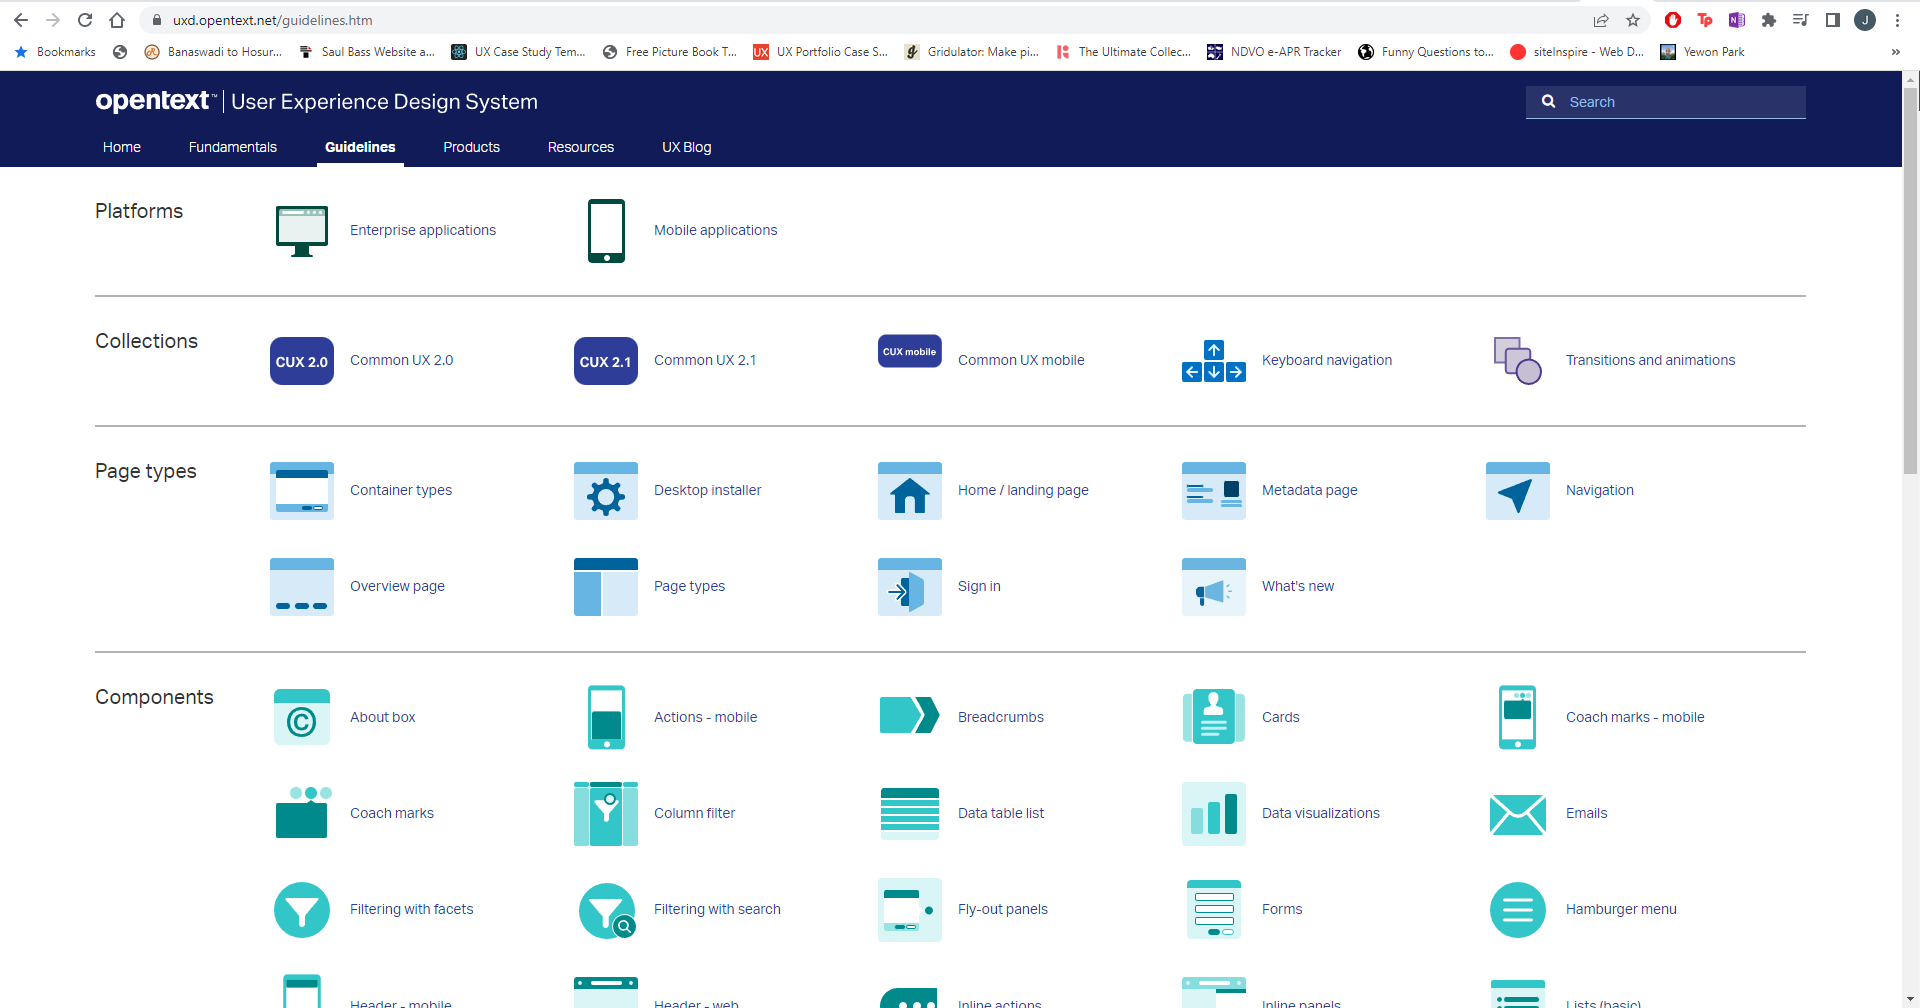
Task: Click the browser home button
Action: tap(117, 20)
